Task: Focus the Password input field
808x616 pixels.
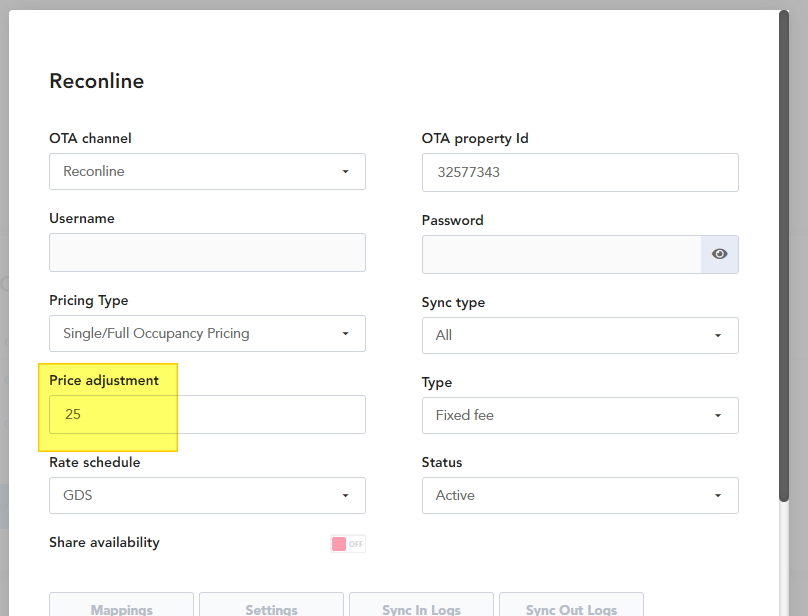Action: pyautogui.click(x=562, y=255)
